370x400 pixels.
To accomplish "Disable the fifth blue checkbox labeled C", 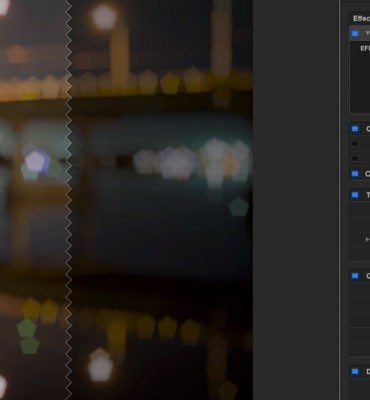I will coord(355,276).
